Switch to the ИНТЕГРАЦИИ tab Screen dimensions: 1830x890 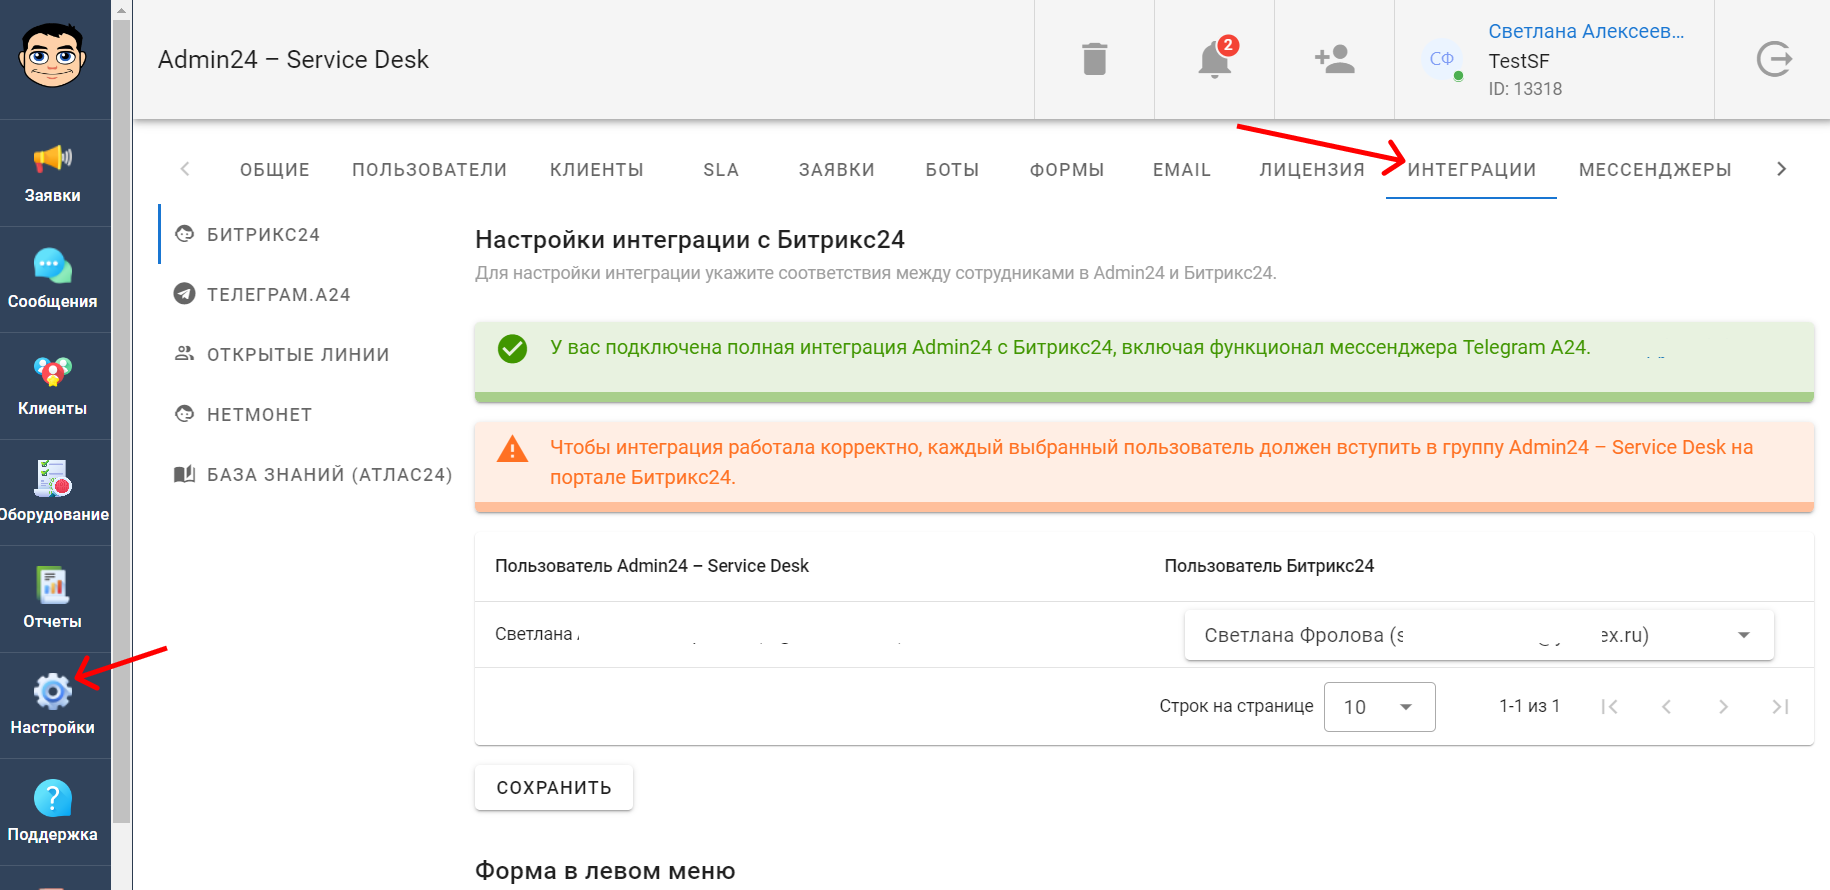(1472, 170)
